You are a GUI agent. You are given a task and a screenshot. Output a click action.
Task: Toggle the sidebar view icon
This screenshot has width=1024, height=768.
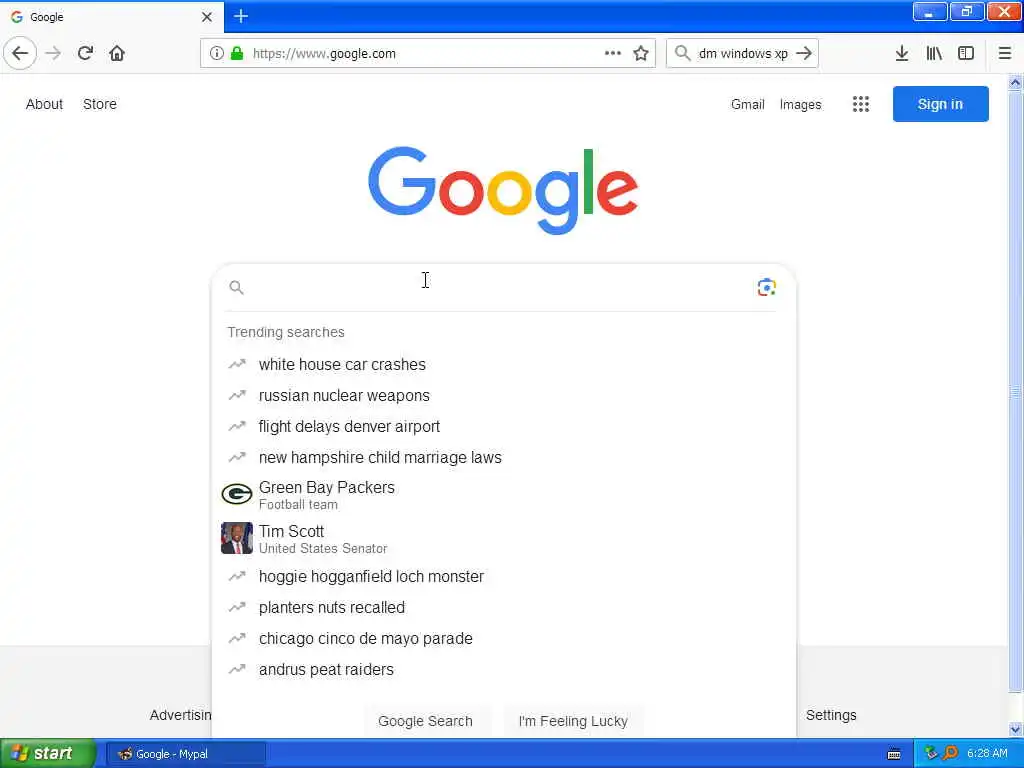click(966, 53)
